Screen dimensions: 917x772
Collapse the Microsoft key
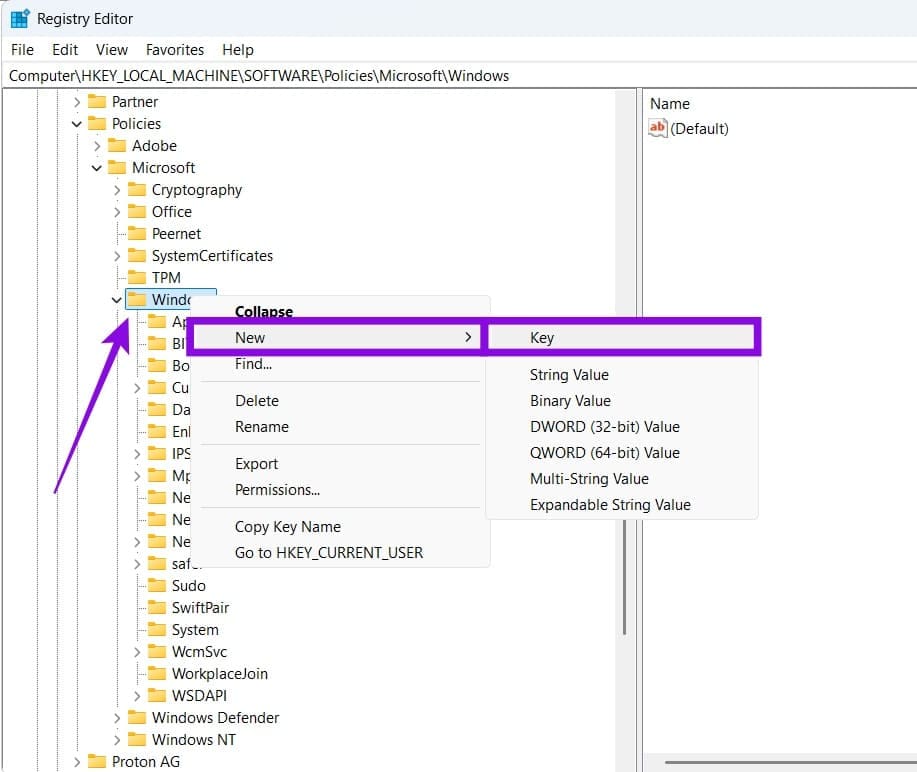[x=97, y=168]
